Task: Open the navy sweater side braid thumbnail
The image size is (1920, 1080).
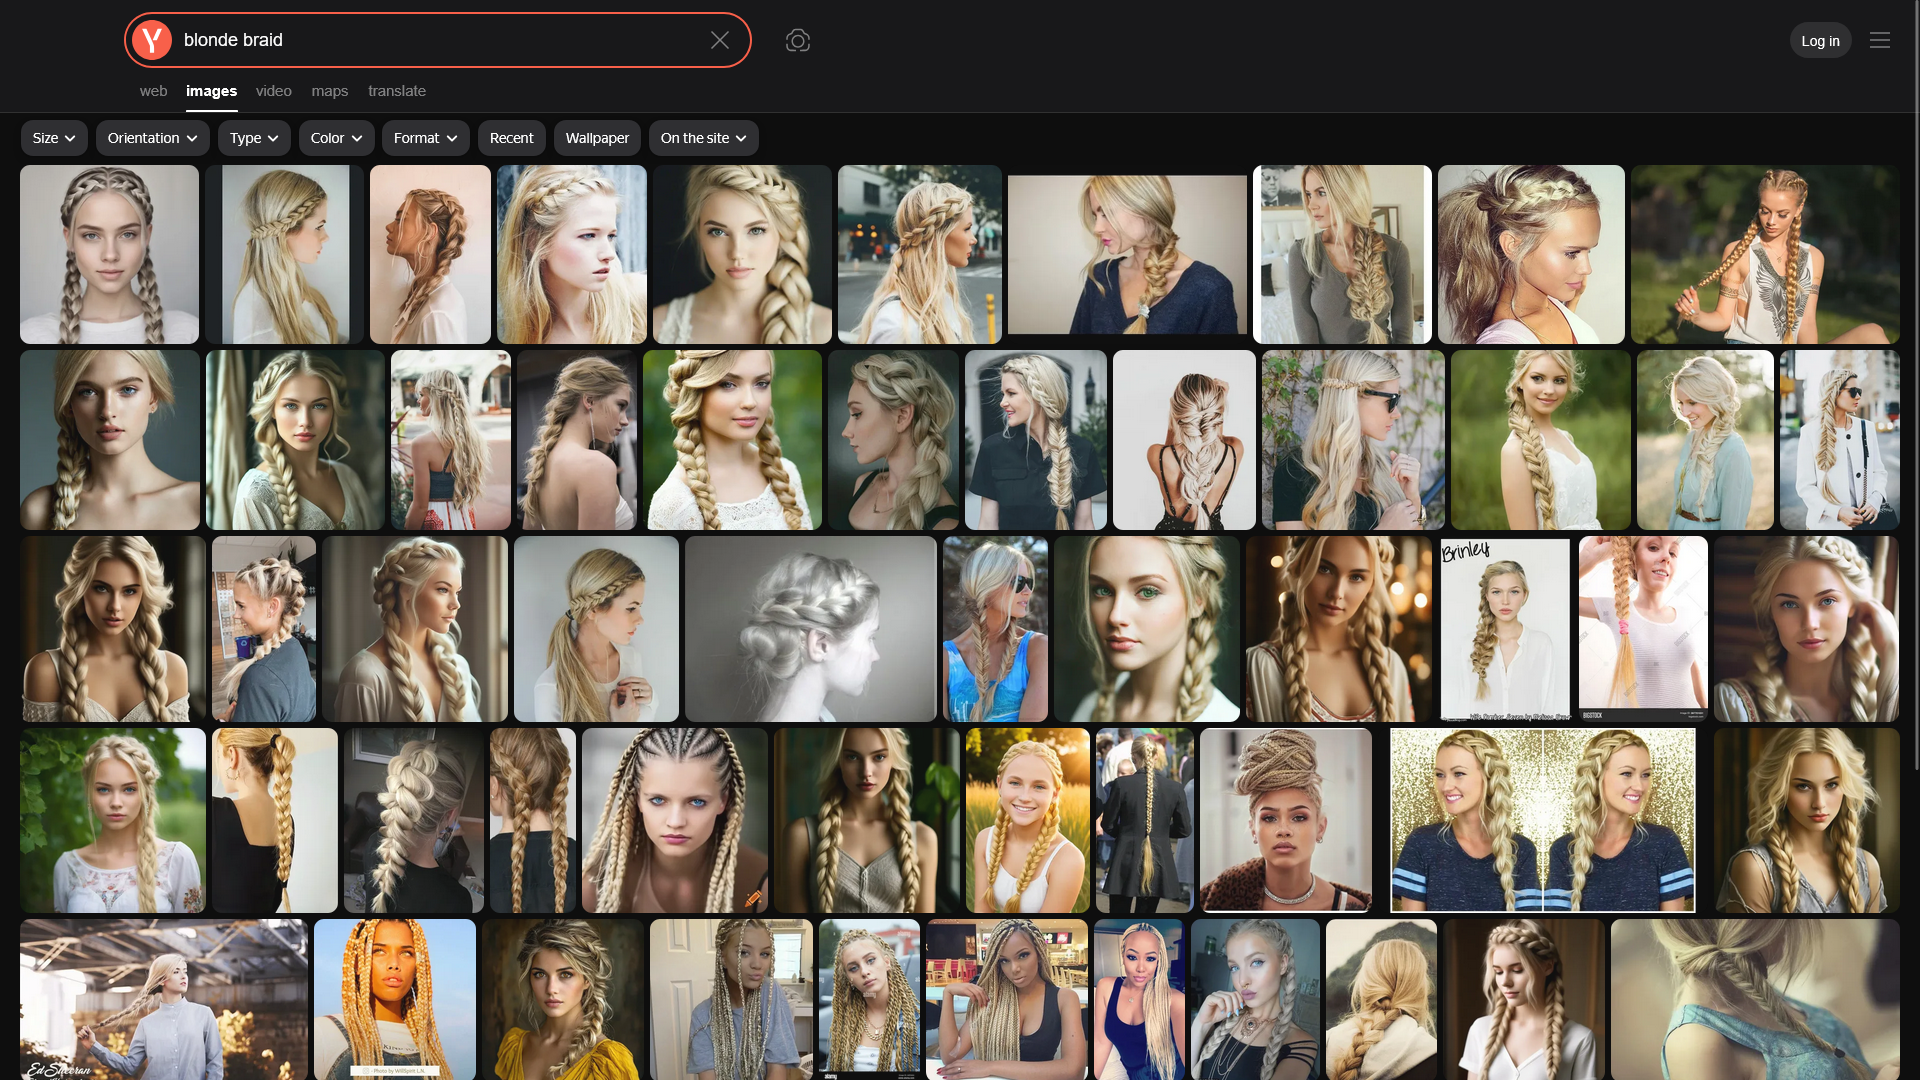Action: pos(1127,255)
